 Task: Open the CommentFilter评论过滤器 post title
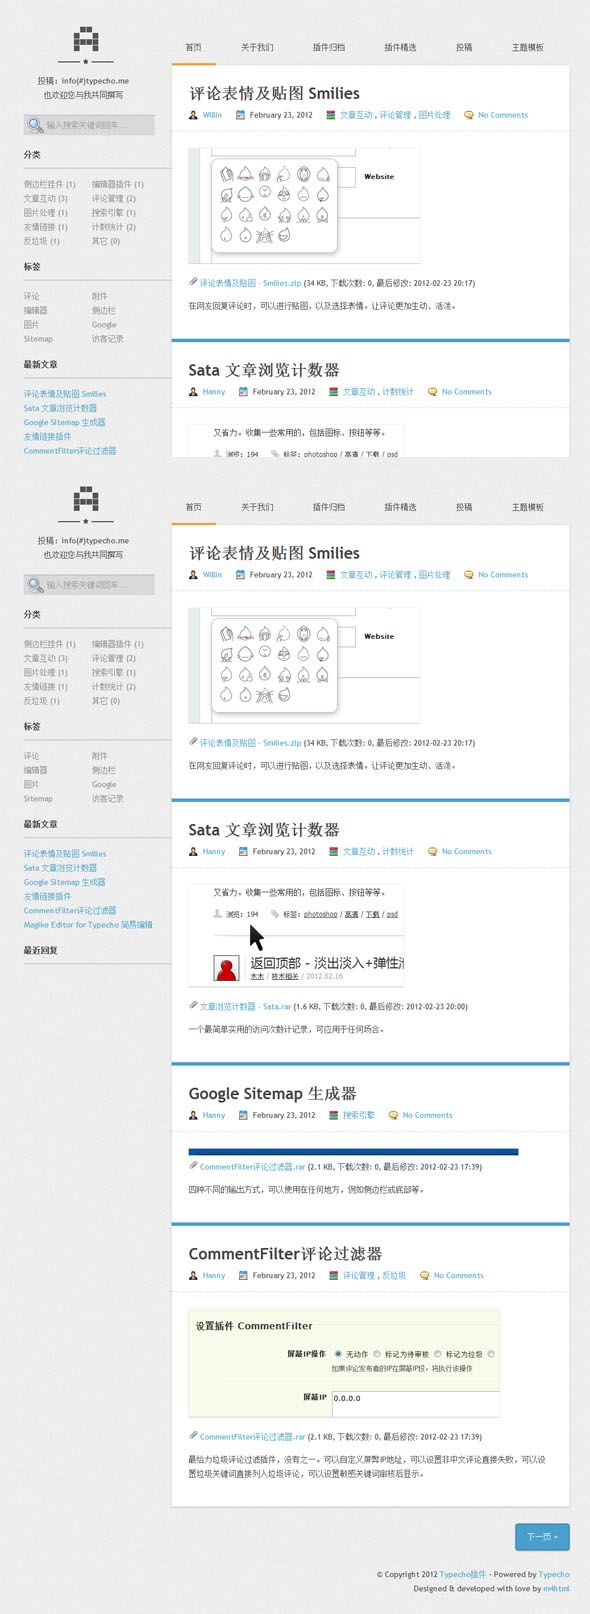[285, 1254]
